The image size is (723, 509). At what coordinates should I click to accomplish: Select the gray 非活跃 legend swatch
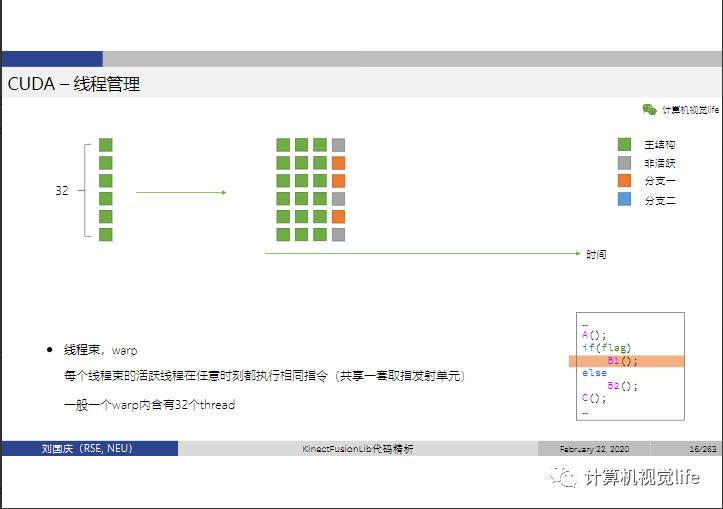(624, 163)
